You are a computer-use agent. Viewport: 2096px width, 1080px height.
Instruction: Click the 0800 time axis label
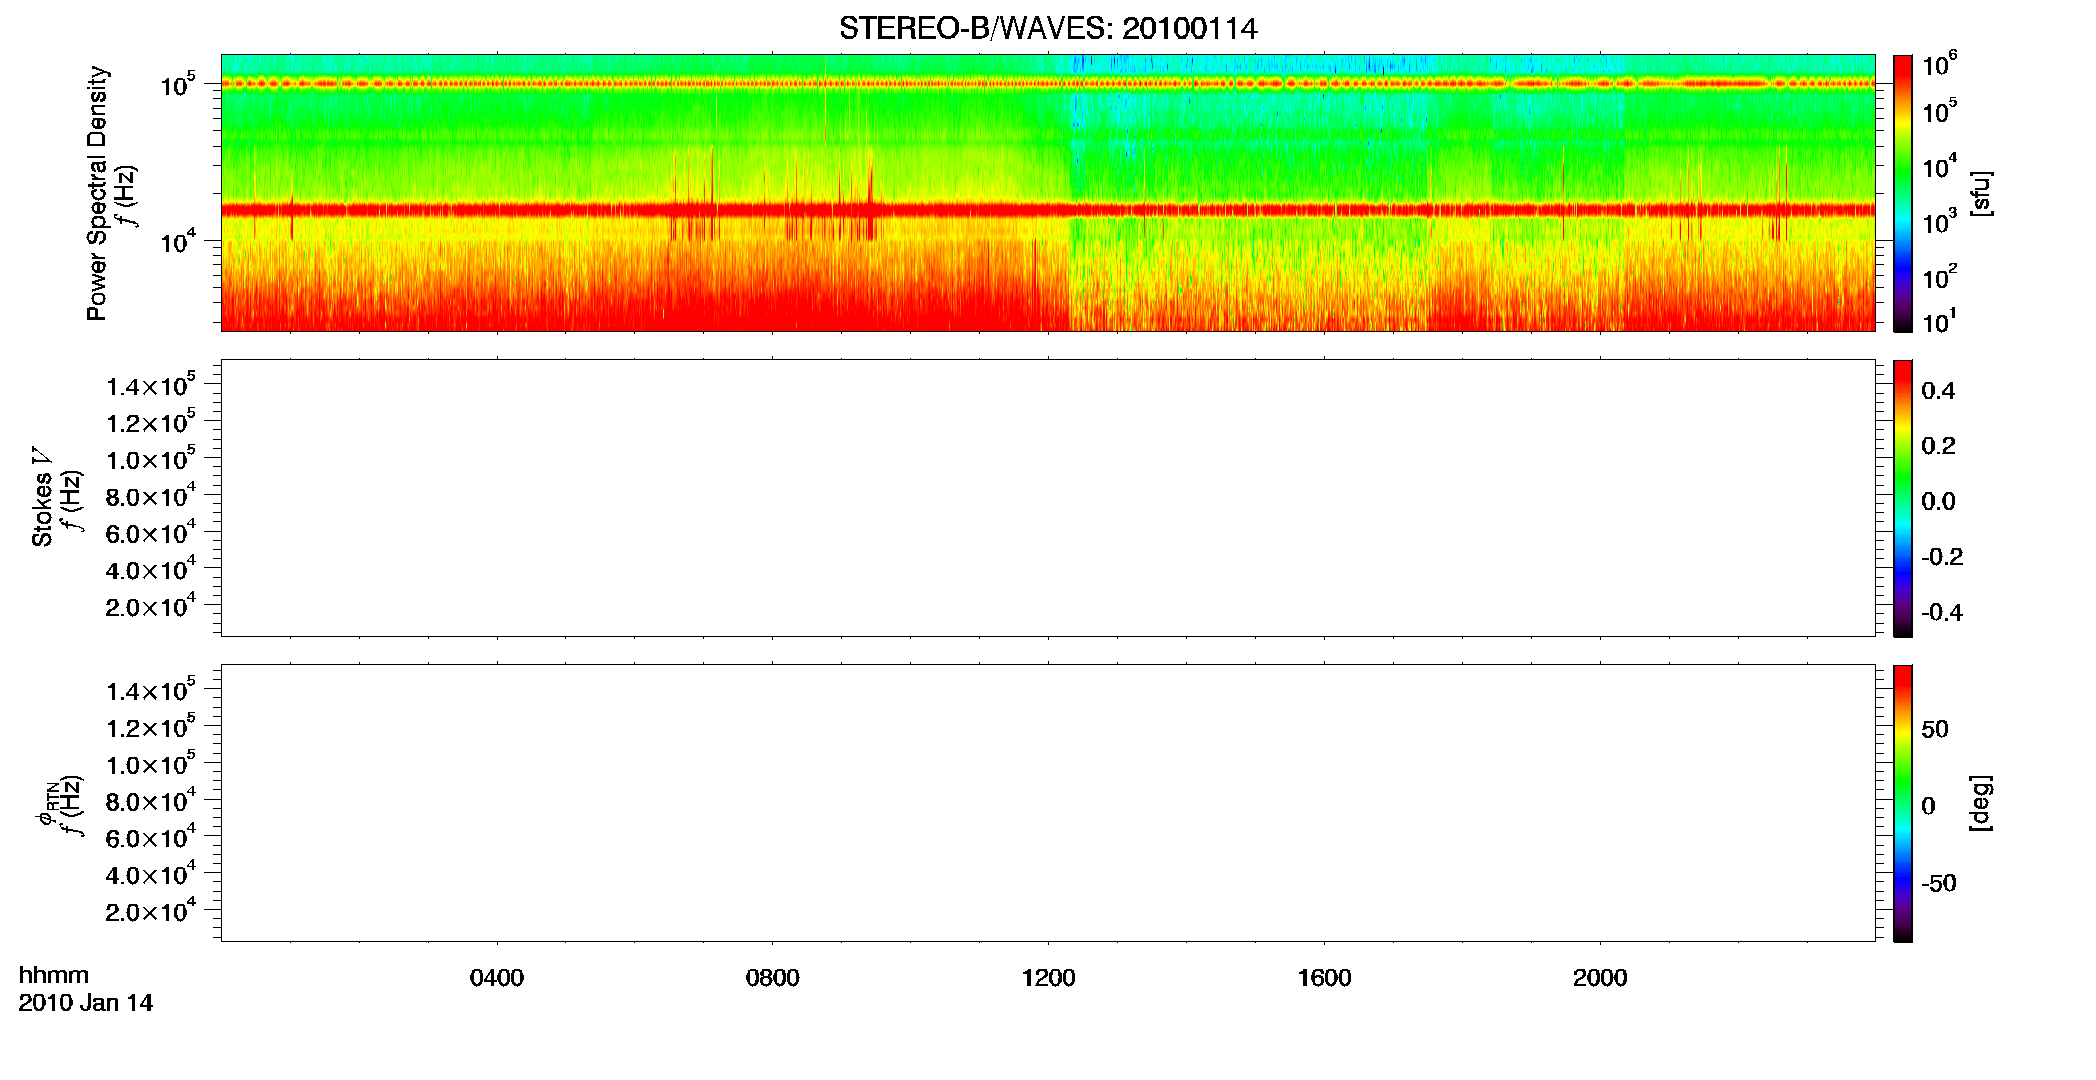pos(773,978)
